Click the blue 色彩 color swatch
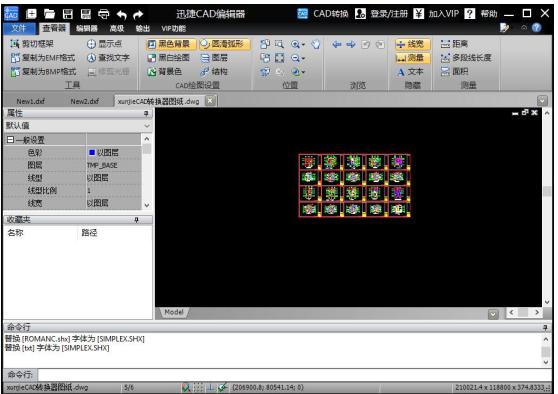558x394 pixels. pyautogui.click(x=92, y=153)
